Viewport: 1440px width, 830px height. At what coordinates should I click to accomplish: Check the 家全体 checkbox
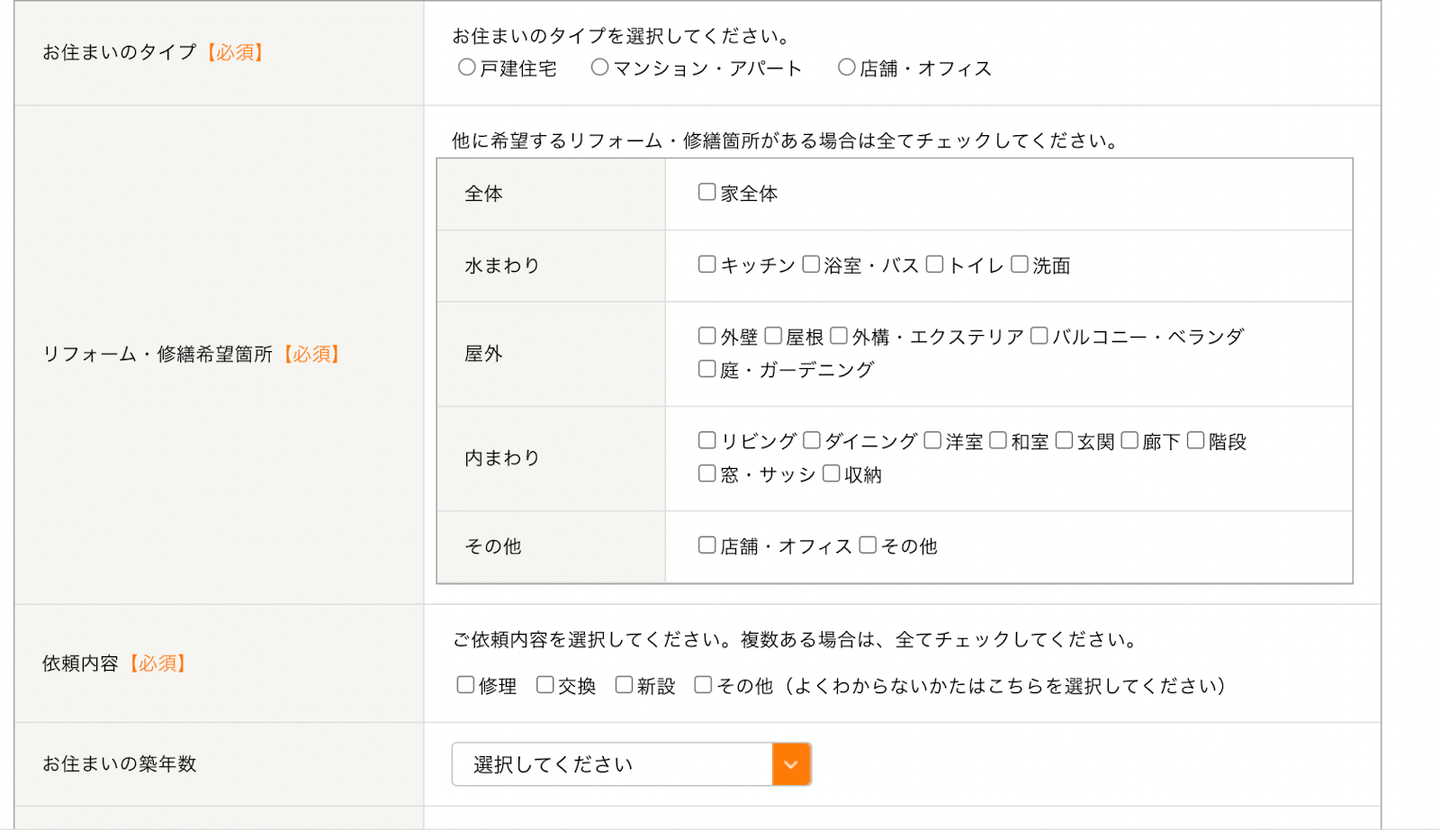pos(707,193)
